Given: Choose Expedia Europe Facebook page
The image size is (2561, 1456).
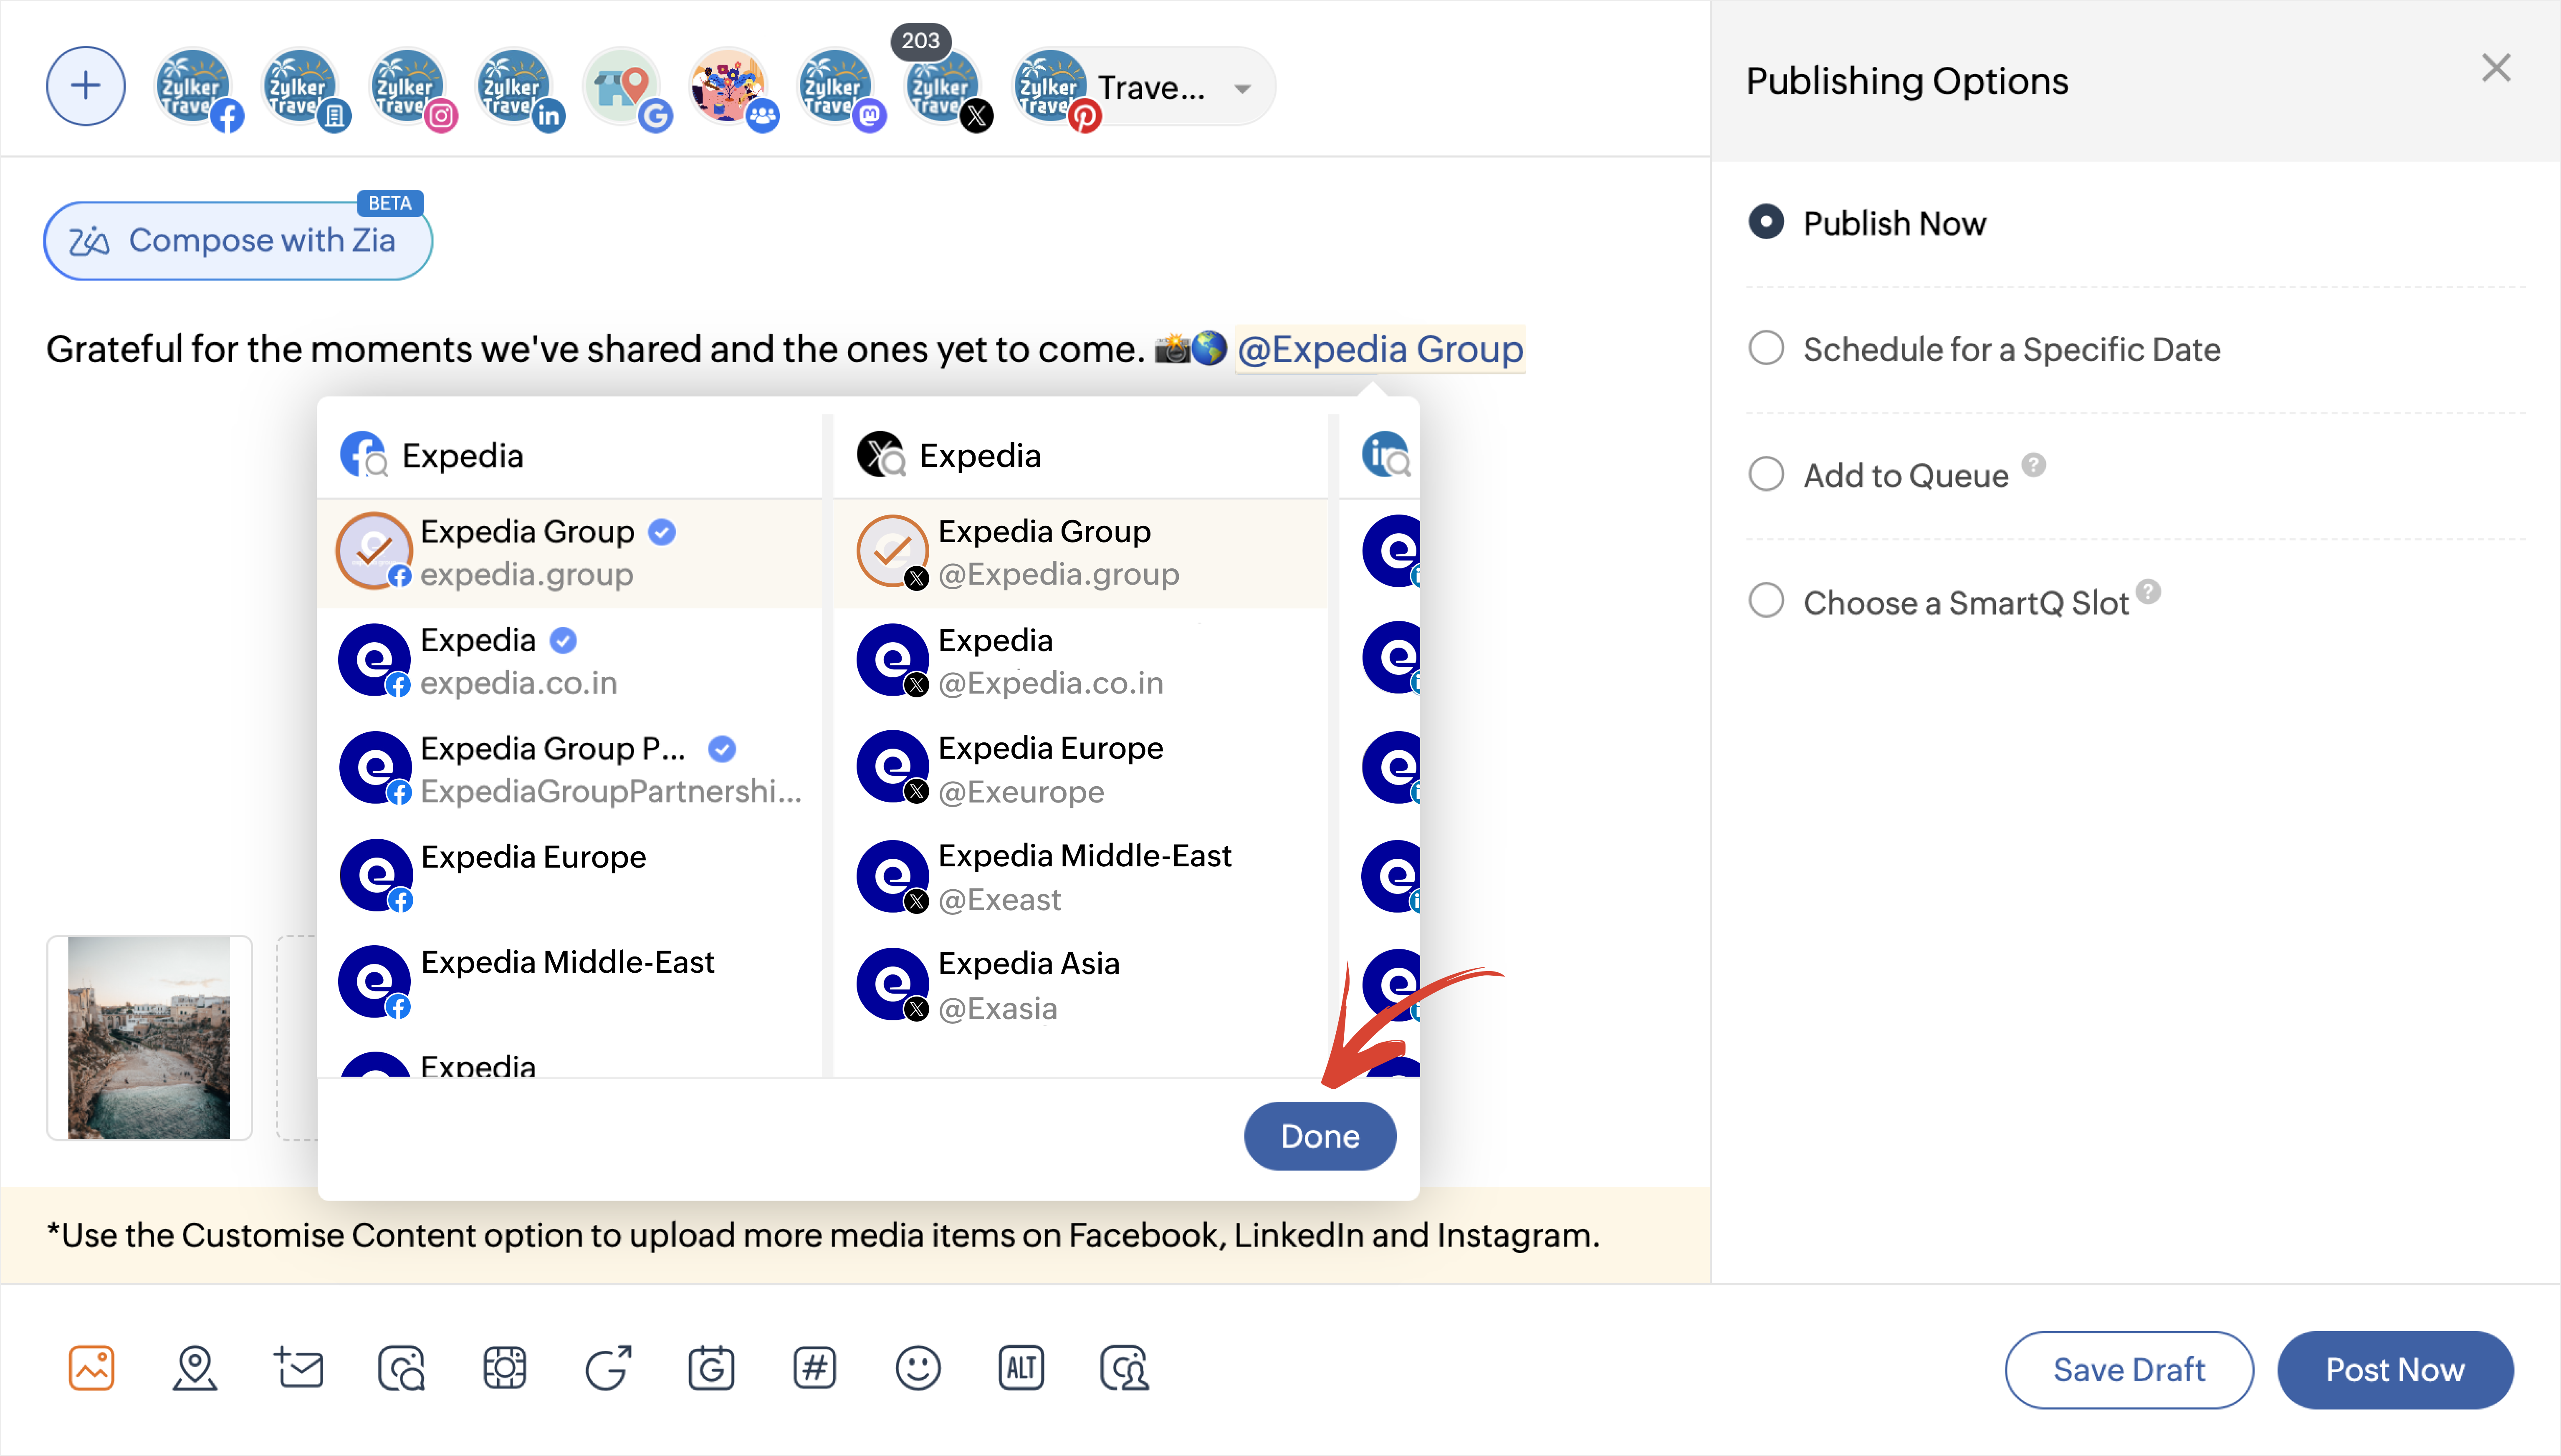Looking at the screenshot, I should click(x=569, y=875).
